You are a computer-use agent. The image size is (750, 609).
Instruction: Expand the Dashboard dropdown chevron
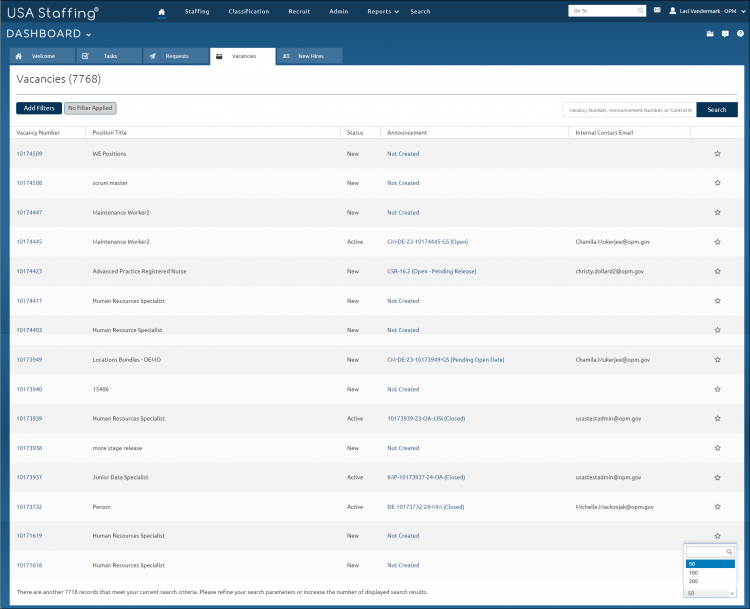point(88,34)
